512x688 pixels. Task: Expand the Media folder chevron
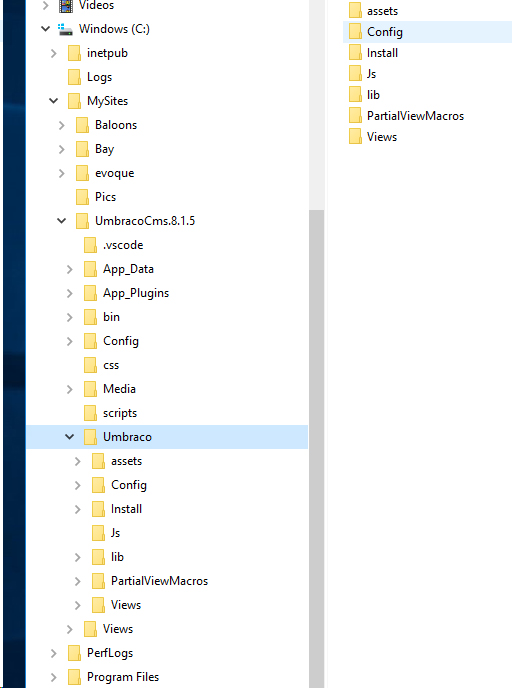(70, 389)
